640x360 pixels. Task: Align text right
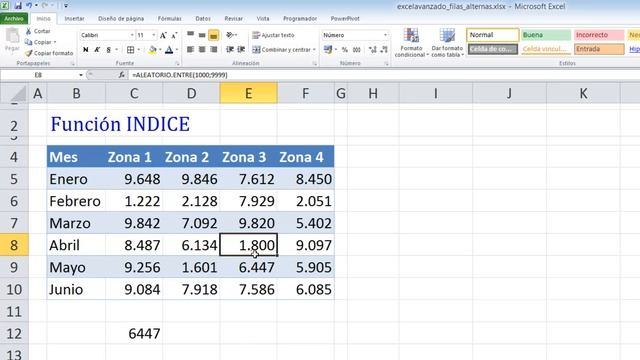(213, 49)
